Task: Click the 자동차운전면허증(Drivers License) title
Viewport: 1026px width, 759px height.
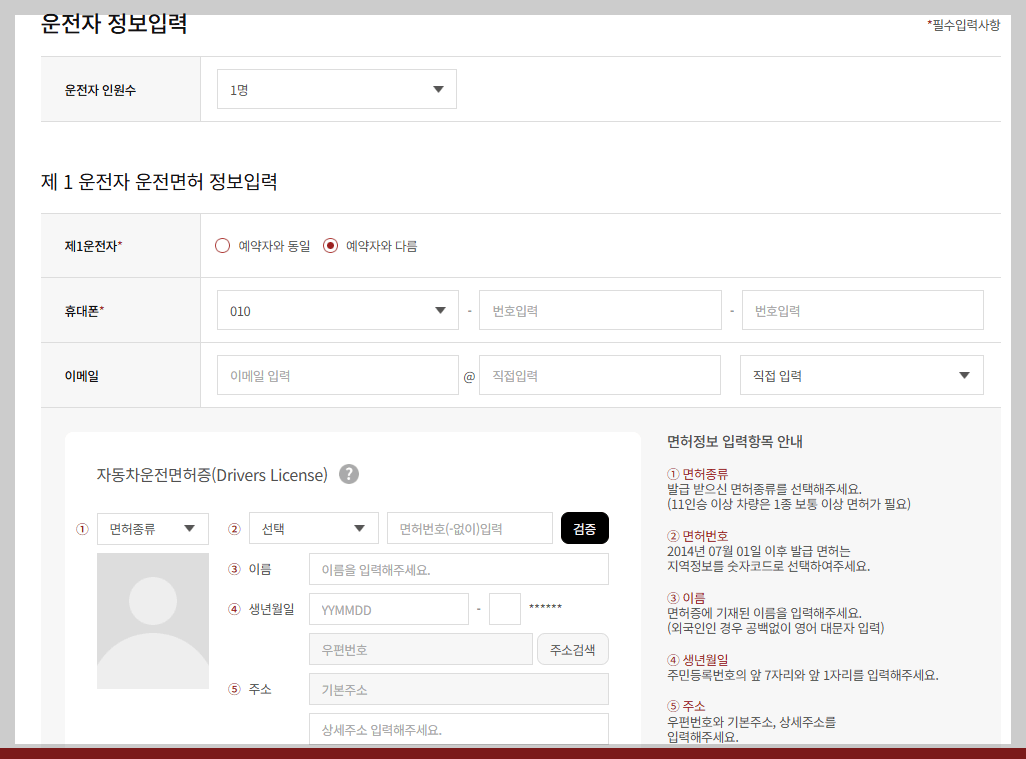Action: point(212,475)
